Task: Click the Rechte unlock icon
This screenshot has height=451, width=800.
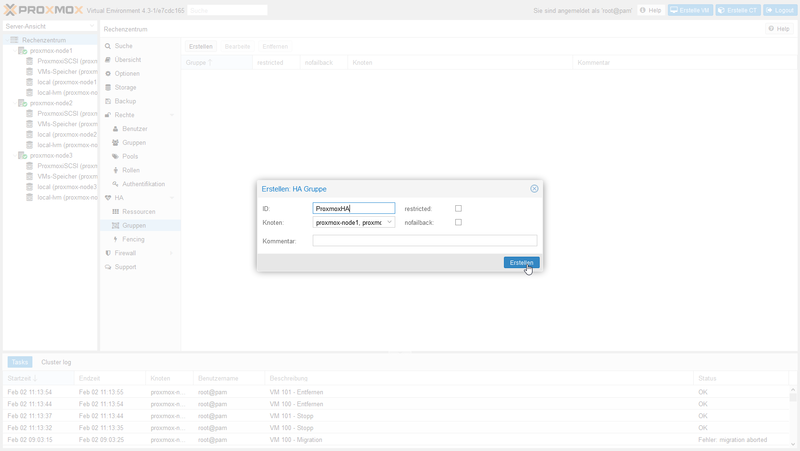Action: [x=108, y=115]
